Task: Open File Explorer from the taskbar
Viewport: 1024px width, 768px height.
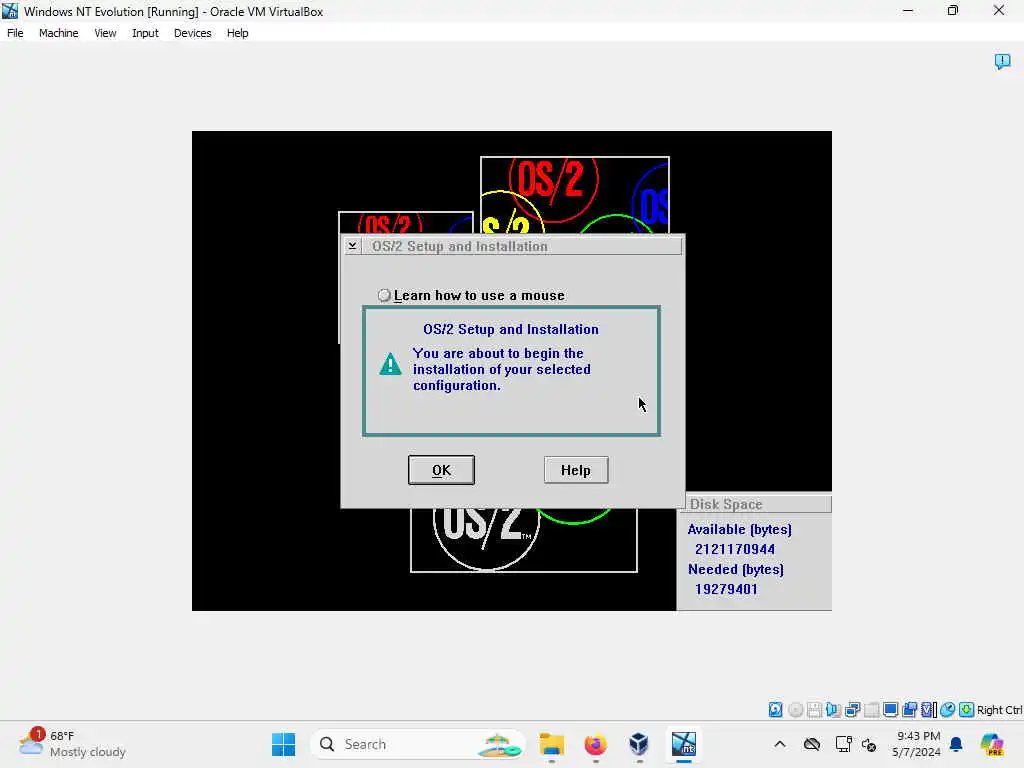Action: pyautogui.click(x=552, y=744)
